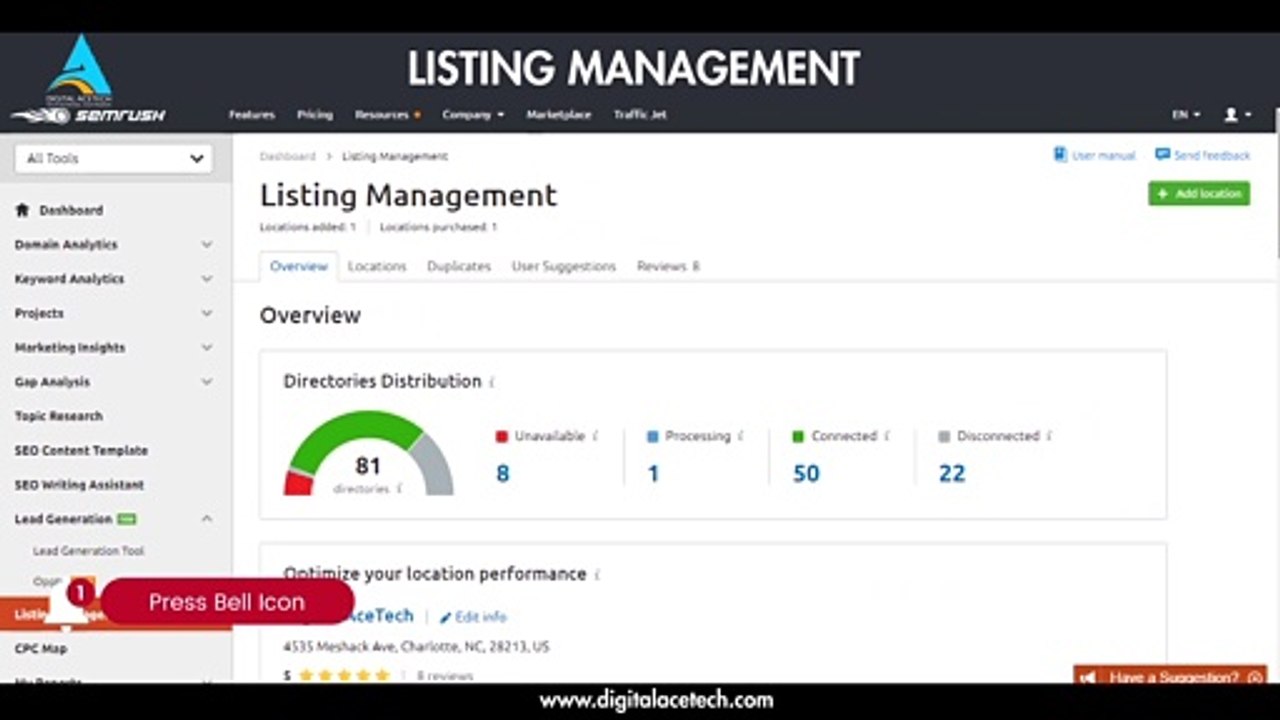Open the Reviews tab
The height and width of the screenshot is (720, 1280).
tap(668, 266)
